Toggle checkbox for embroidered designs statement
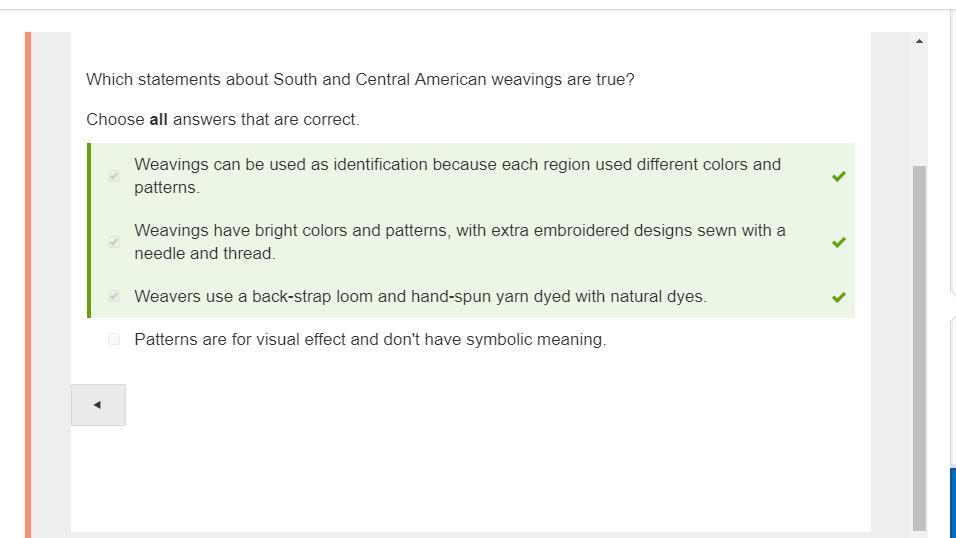The image size is (956, 538). 114,242
